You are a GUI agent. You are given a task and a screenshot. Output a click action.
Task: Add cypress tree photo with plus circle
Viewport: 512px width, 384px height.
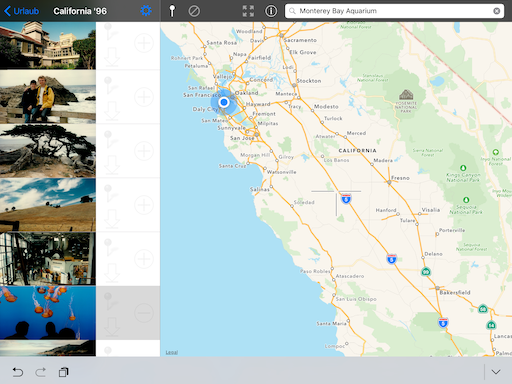pos(144,151)
